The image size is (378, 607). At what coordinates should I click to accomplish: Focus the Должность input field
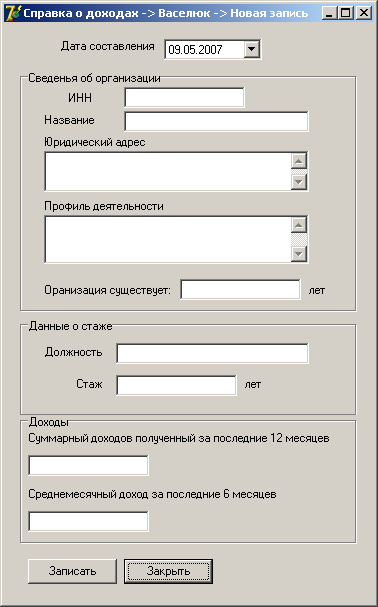pyautogui.click(x=213, y=353)
